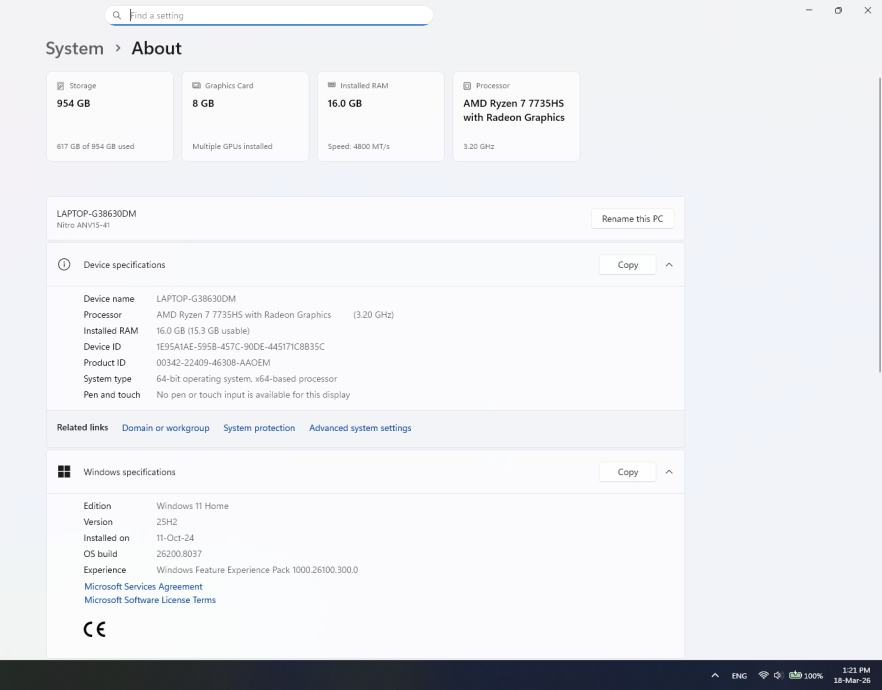The image size is (882, 690).
Task: Open the Installed RAM 16.0 GB card
Action: click(x=381, y=116)
